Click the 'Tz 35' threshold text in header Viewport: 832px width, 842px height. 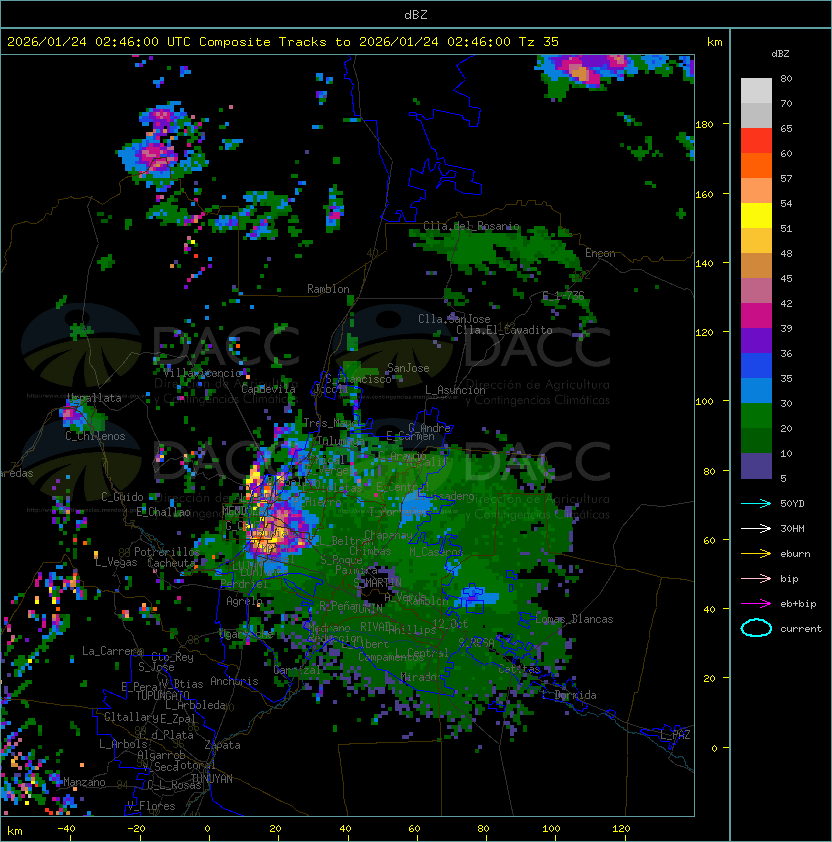[539, 42]
